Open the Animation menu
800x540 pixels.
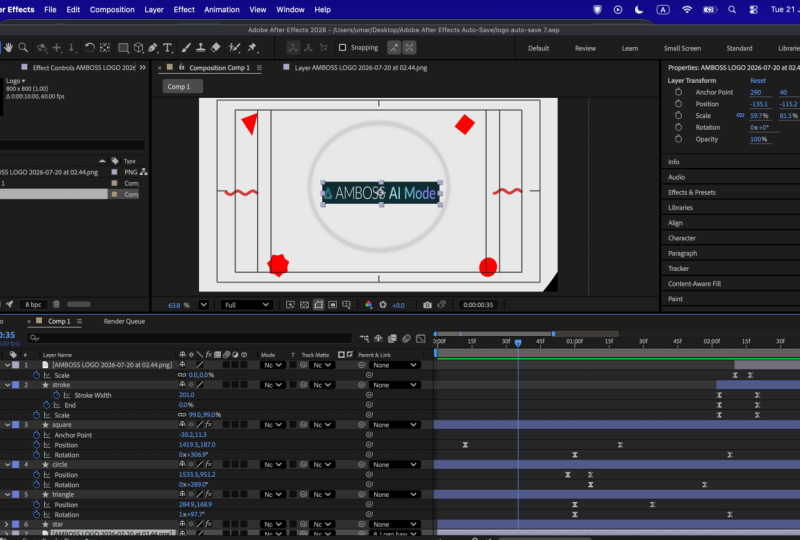click(222, 10)
